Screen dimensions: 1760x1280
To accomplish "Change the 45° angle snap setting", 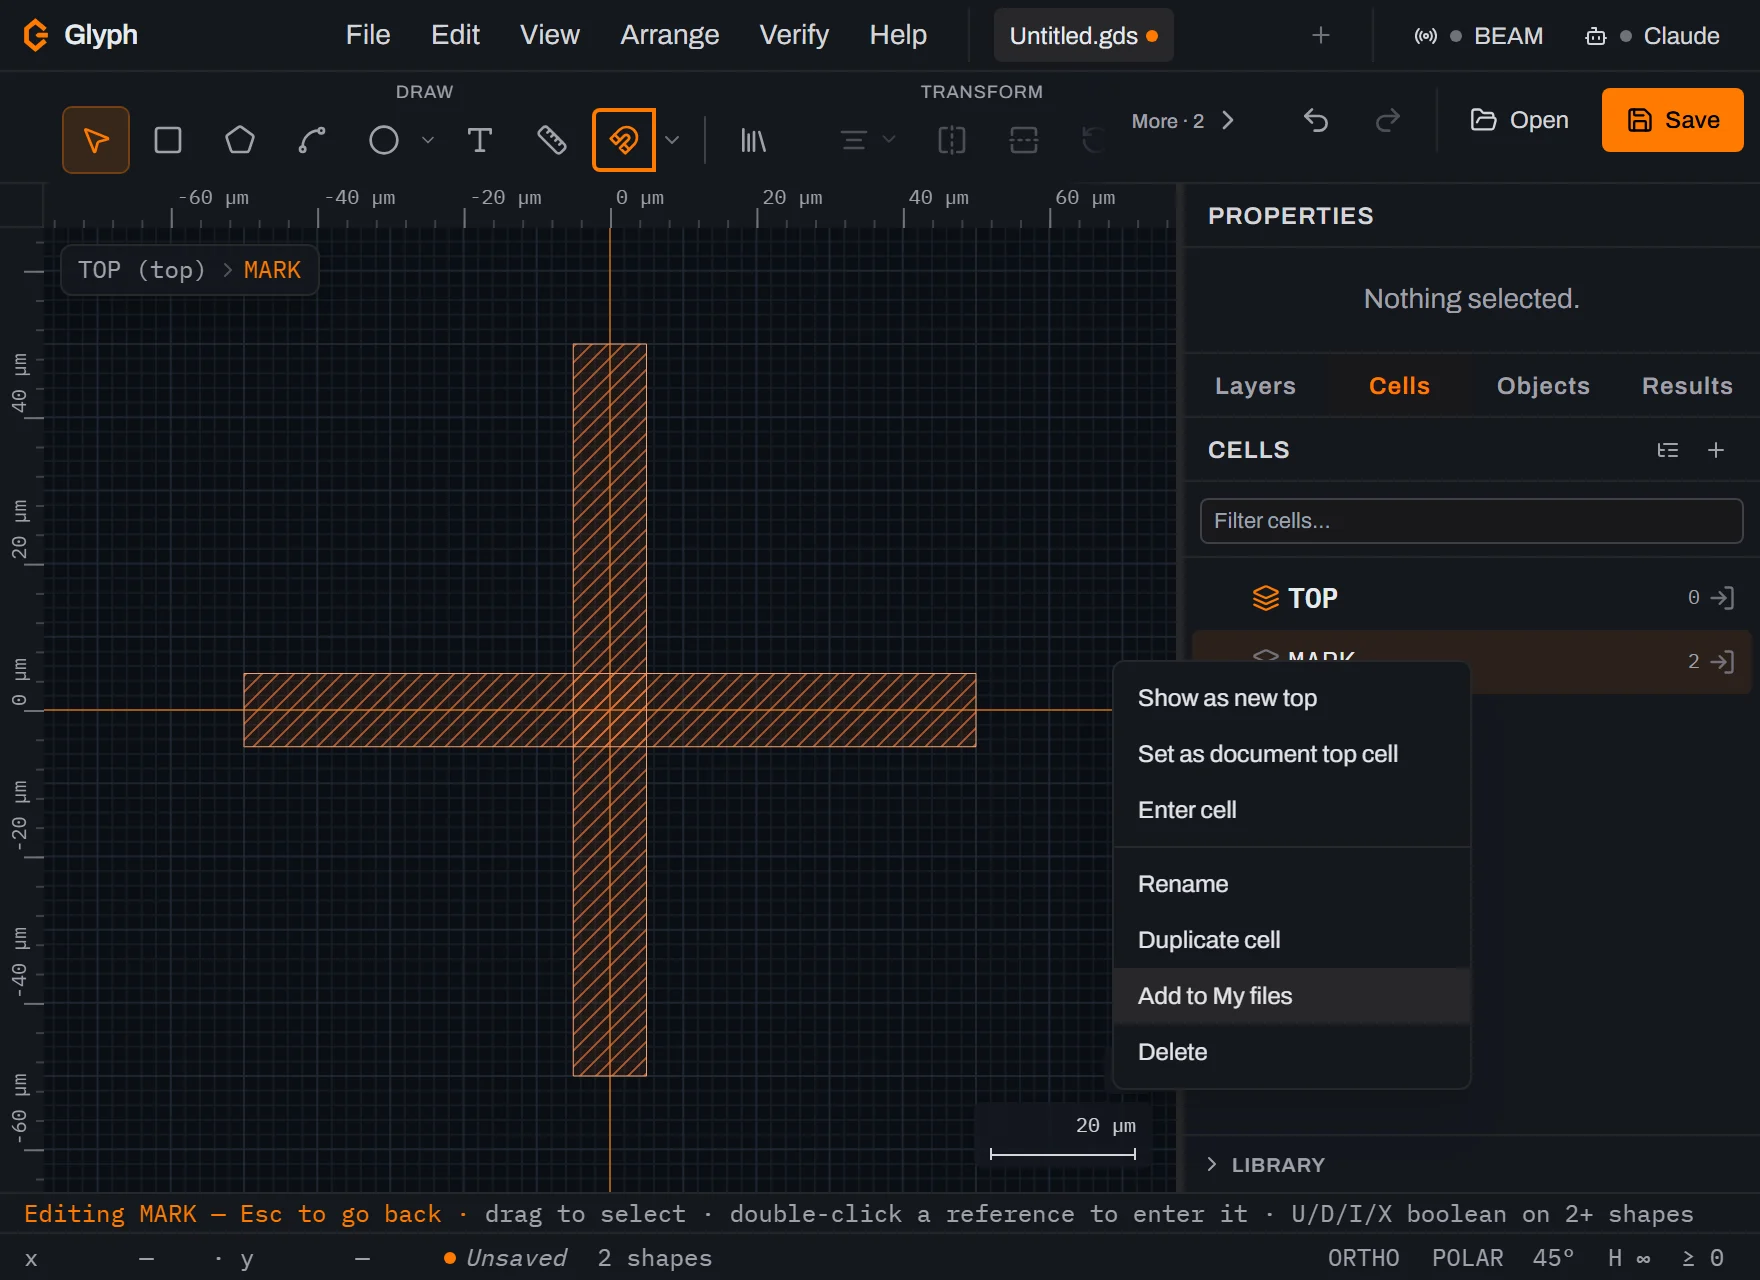I will [1554, 1258].
